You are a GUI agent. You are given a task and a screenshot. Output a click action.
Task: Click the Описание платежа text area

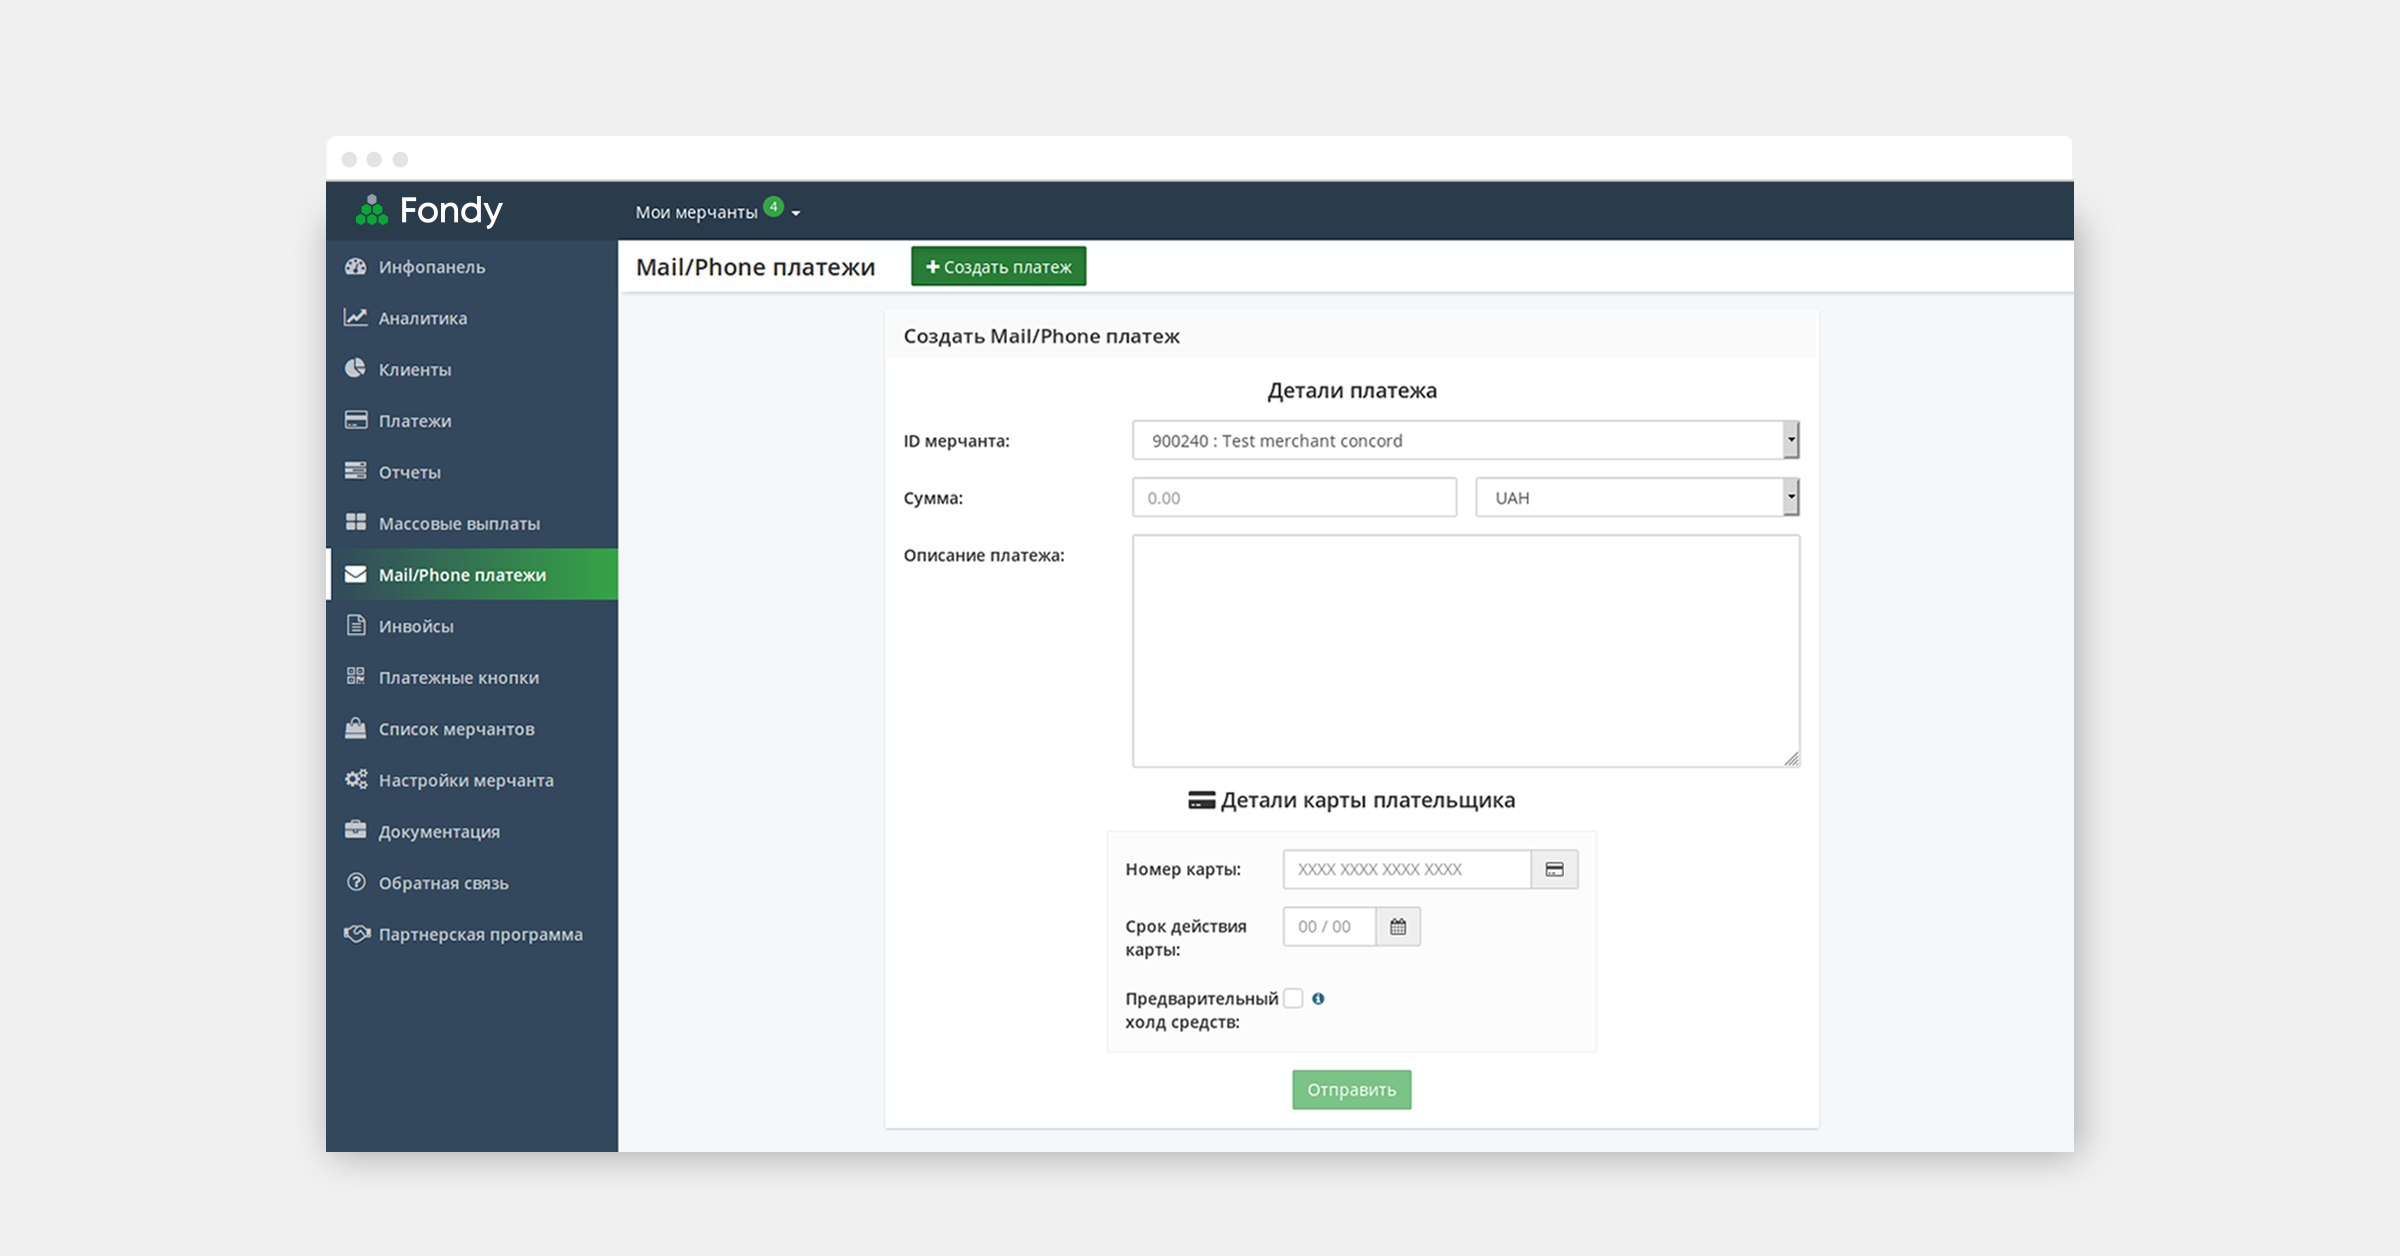tap(1465, 650)
